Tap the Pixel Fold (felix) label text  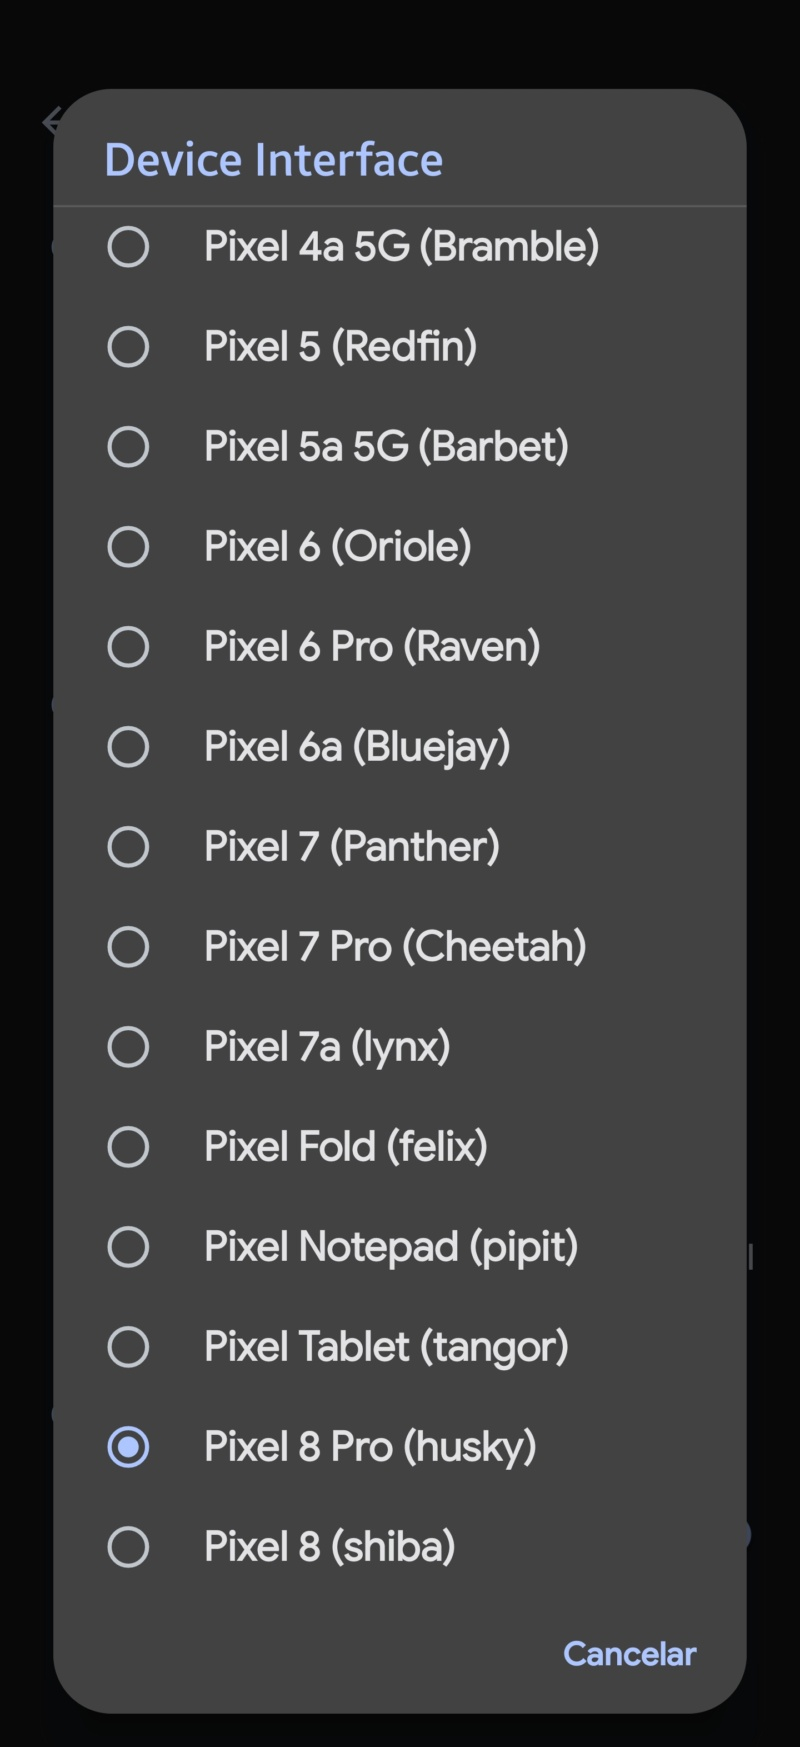pyautogui.click(x=346, y=1147)
